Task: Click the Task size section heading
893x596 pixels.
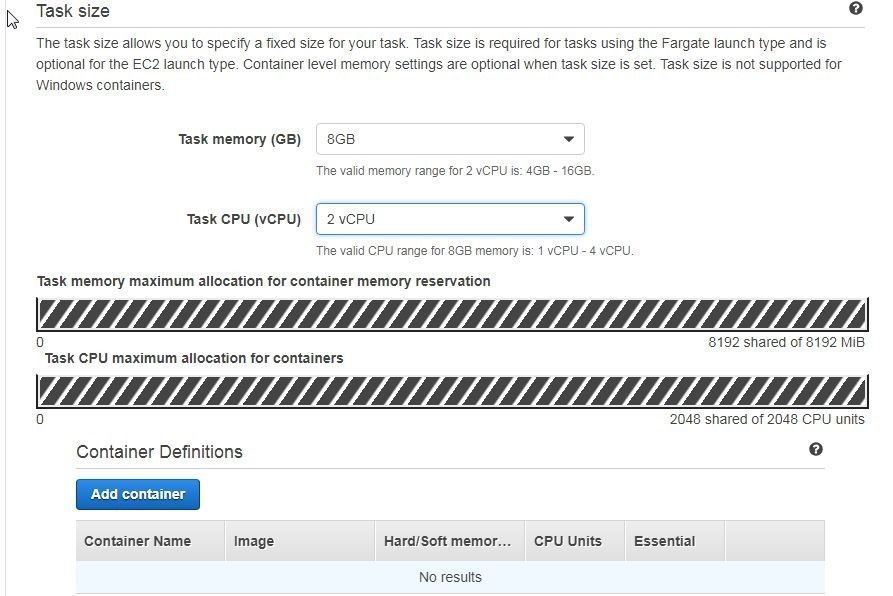Action: (x=73, y=11)
